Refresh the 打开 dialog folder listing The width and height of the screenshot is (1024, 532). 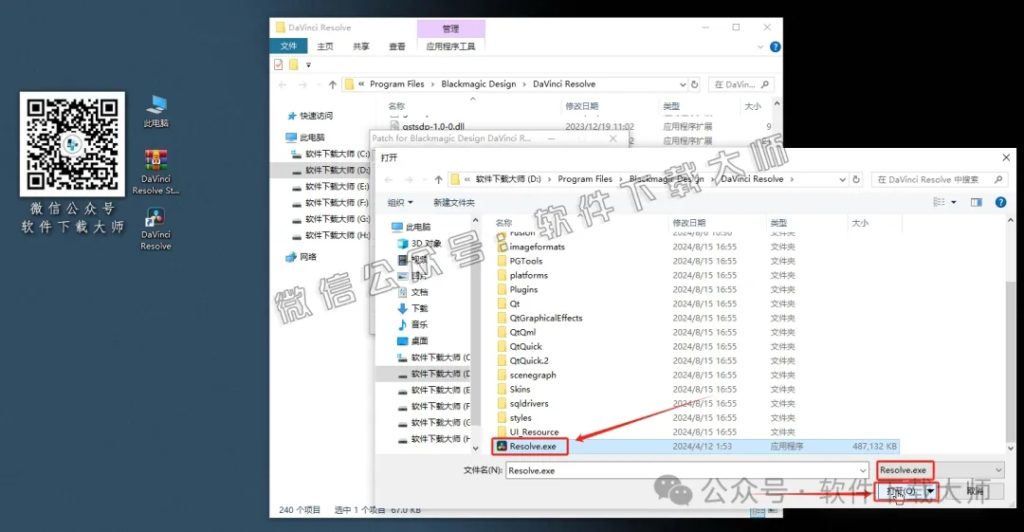coord(856,180)
